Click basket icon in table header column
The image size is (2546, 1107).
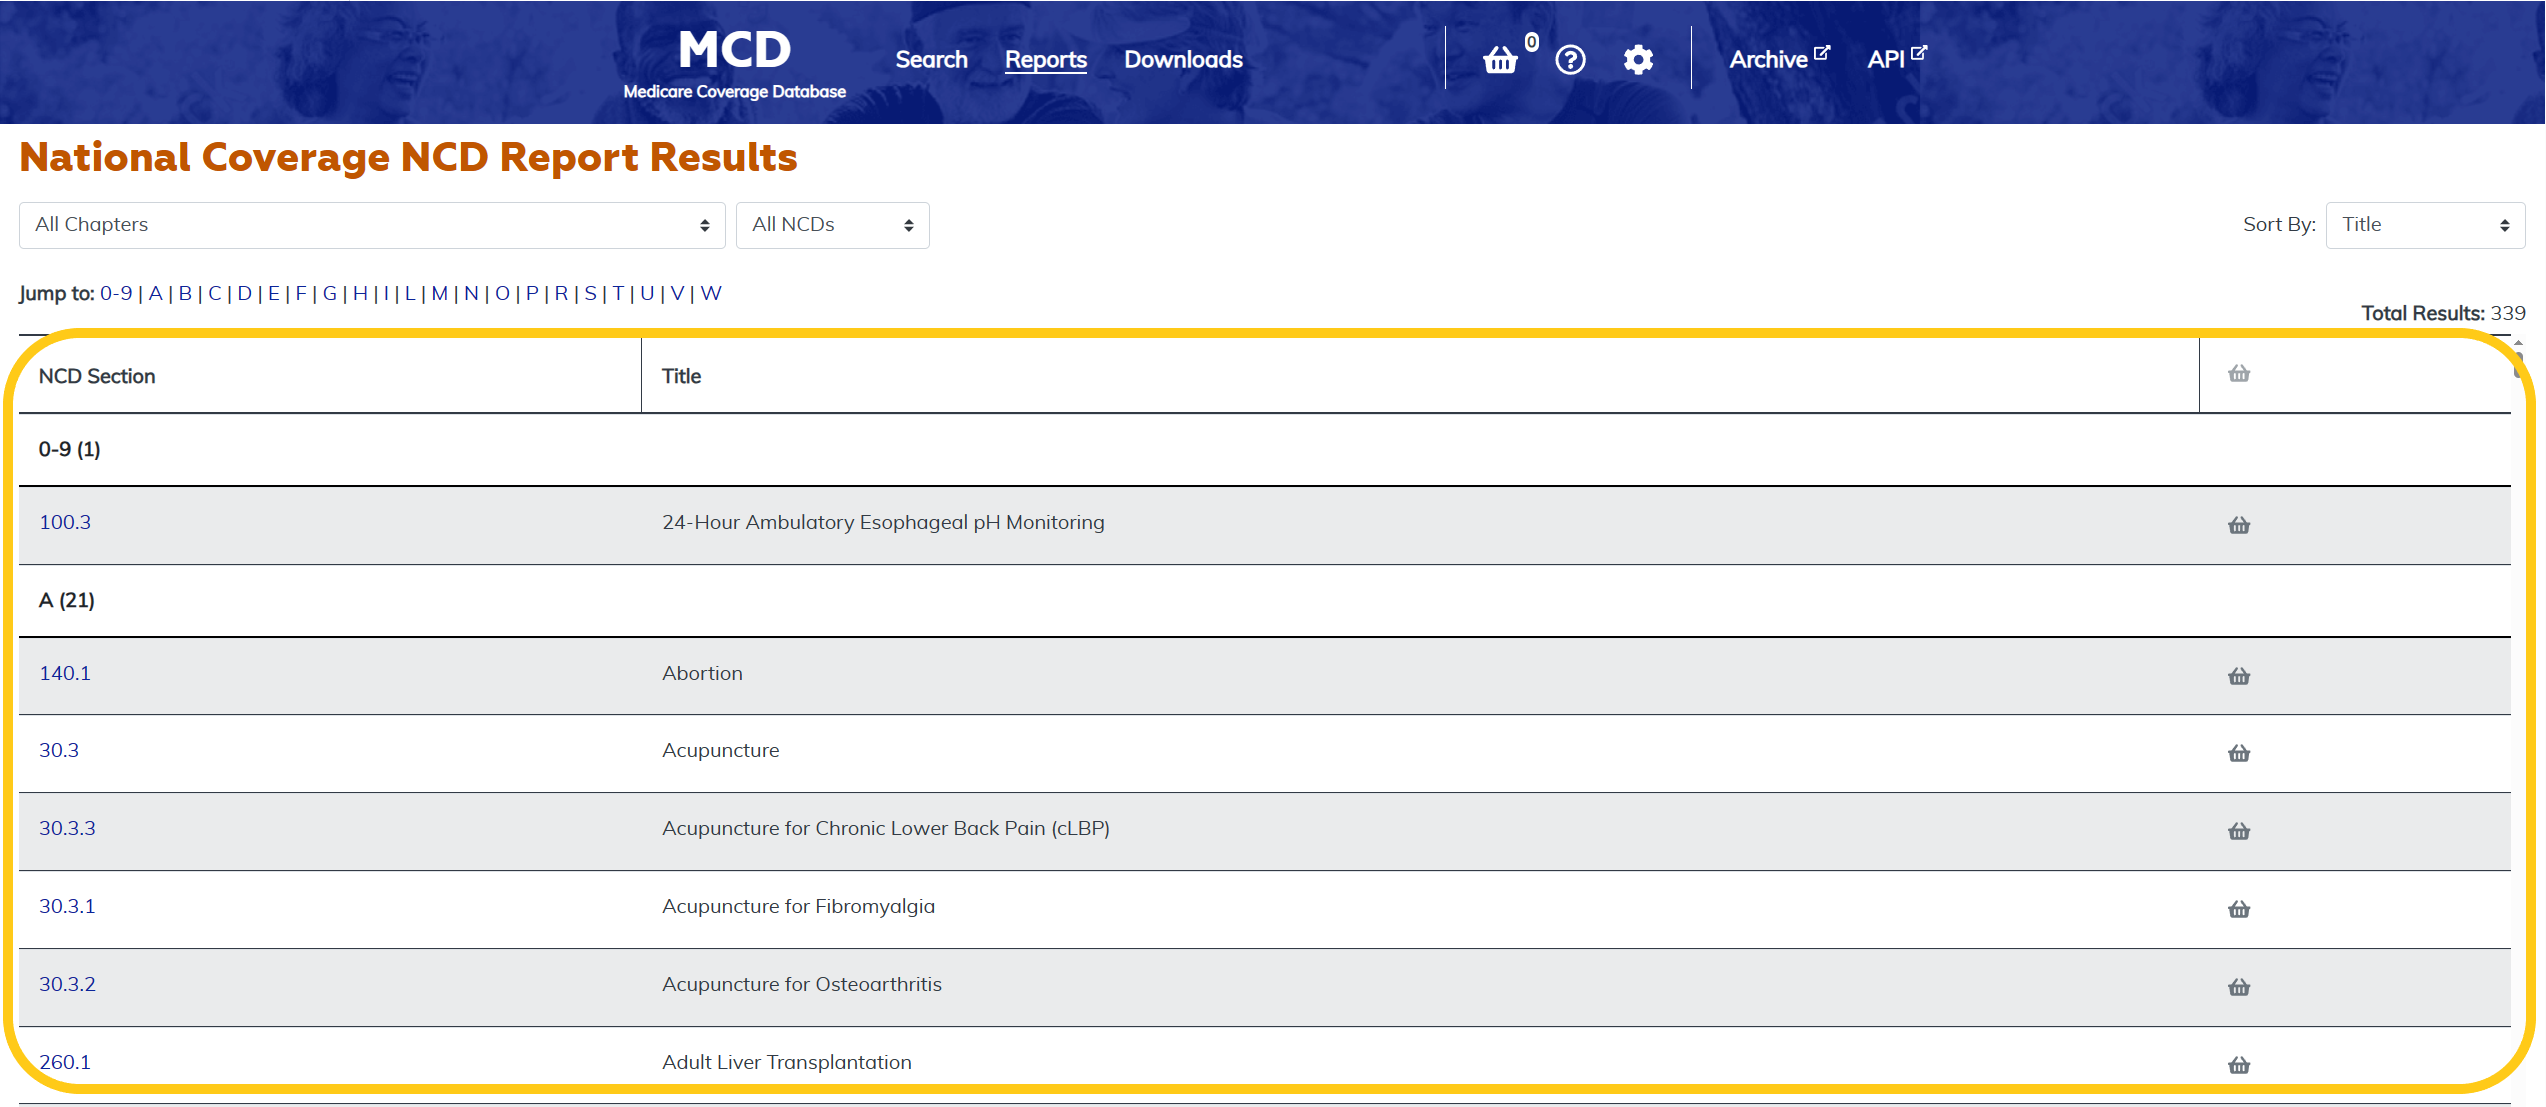pos(2239,374)
